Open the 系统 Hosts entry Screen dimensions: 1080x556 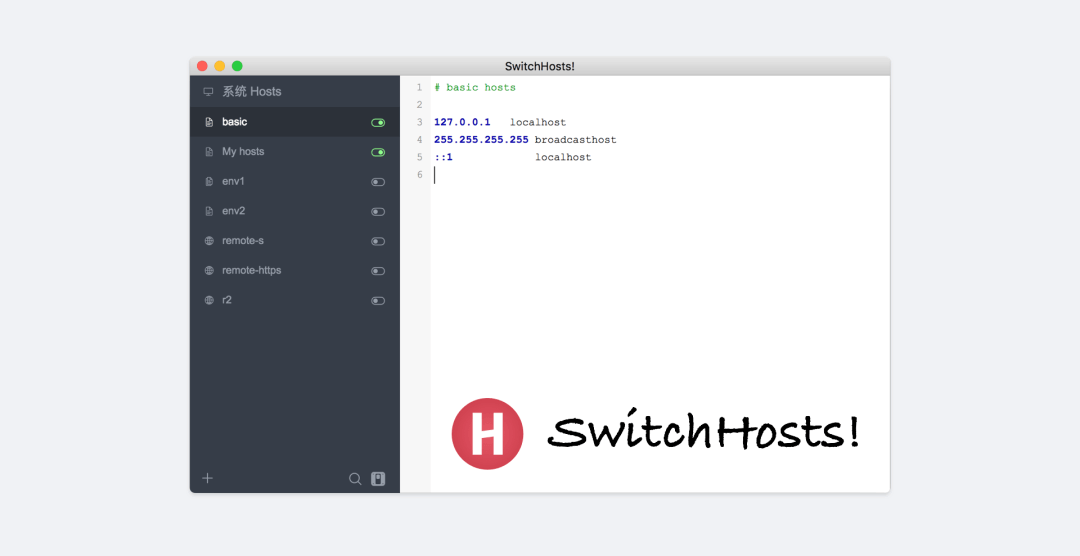pyautogui.click(x=295, y=92)
